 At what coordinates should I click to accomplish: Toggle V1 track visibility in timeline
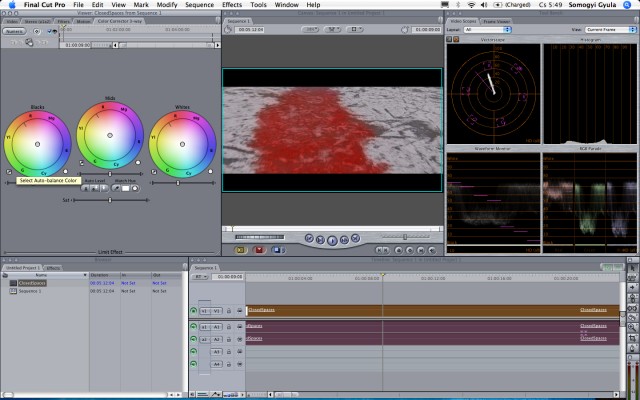pos(194,311)
